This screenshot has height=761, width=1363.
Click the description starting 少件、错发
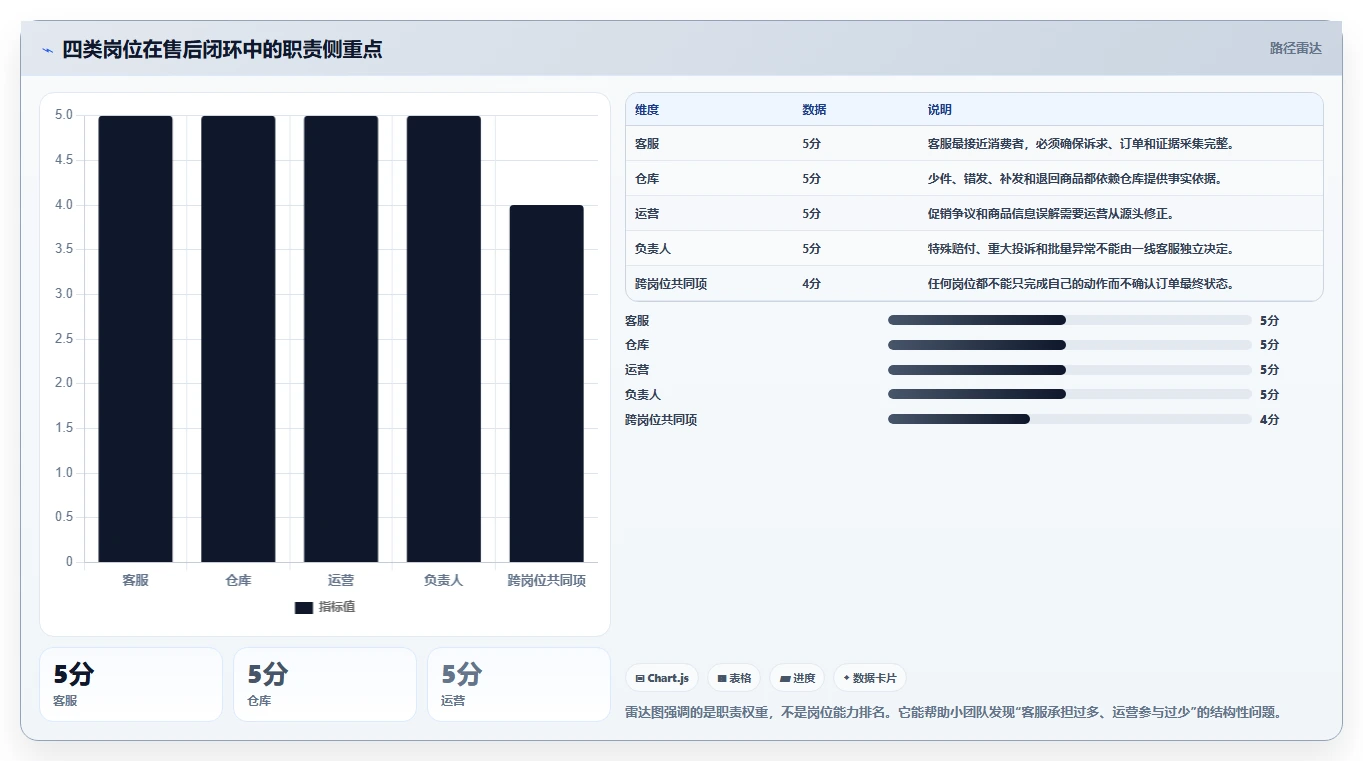(1075, 179)
